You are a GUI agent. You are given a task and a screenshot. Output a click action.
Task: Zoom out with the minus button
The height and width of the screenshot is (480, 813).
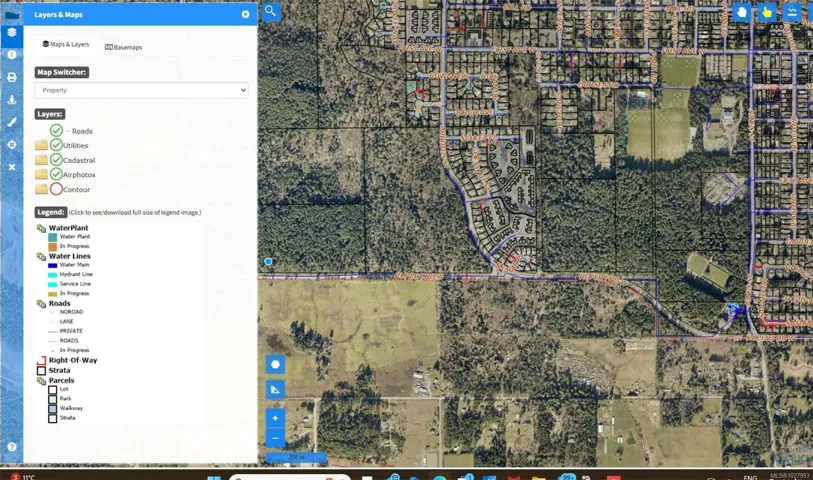[275, 438]
